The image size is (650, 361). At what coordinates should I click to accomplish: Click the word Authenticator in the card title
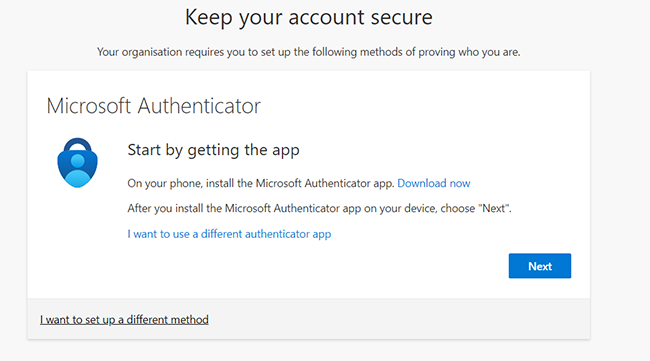point(199,106)
